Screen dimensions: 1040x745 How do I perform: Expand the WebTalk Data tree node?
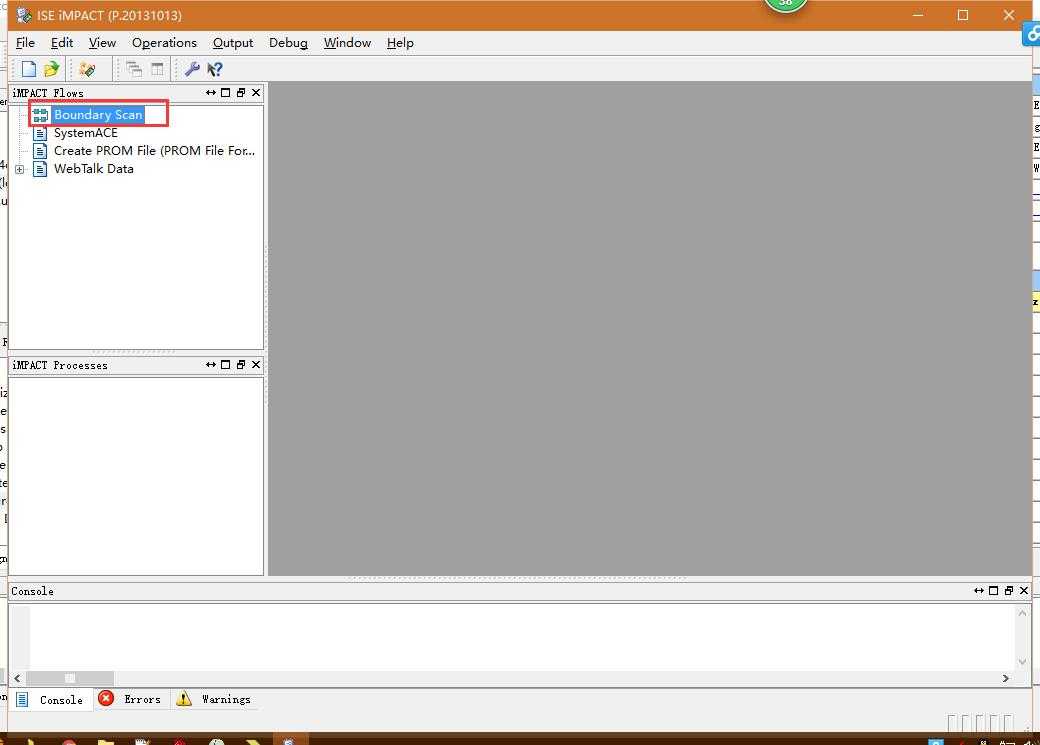[x=20, y=169]
